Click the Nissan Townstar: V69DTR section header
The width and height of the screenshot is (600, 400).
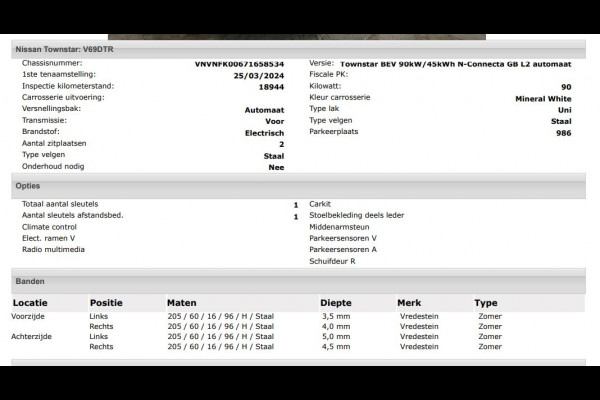(x=65, y=48)
